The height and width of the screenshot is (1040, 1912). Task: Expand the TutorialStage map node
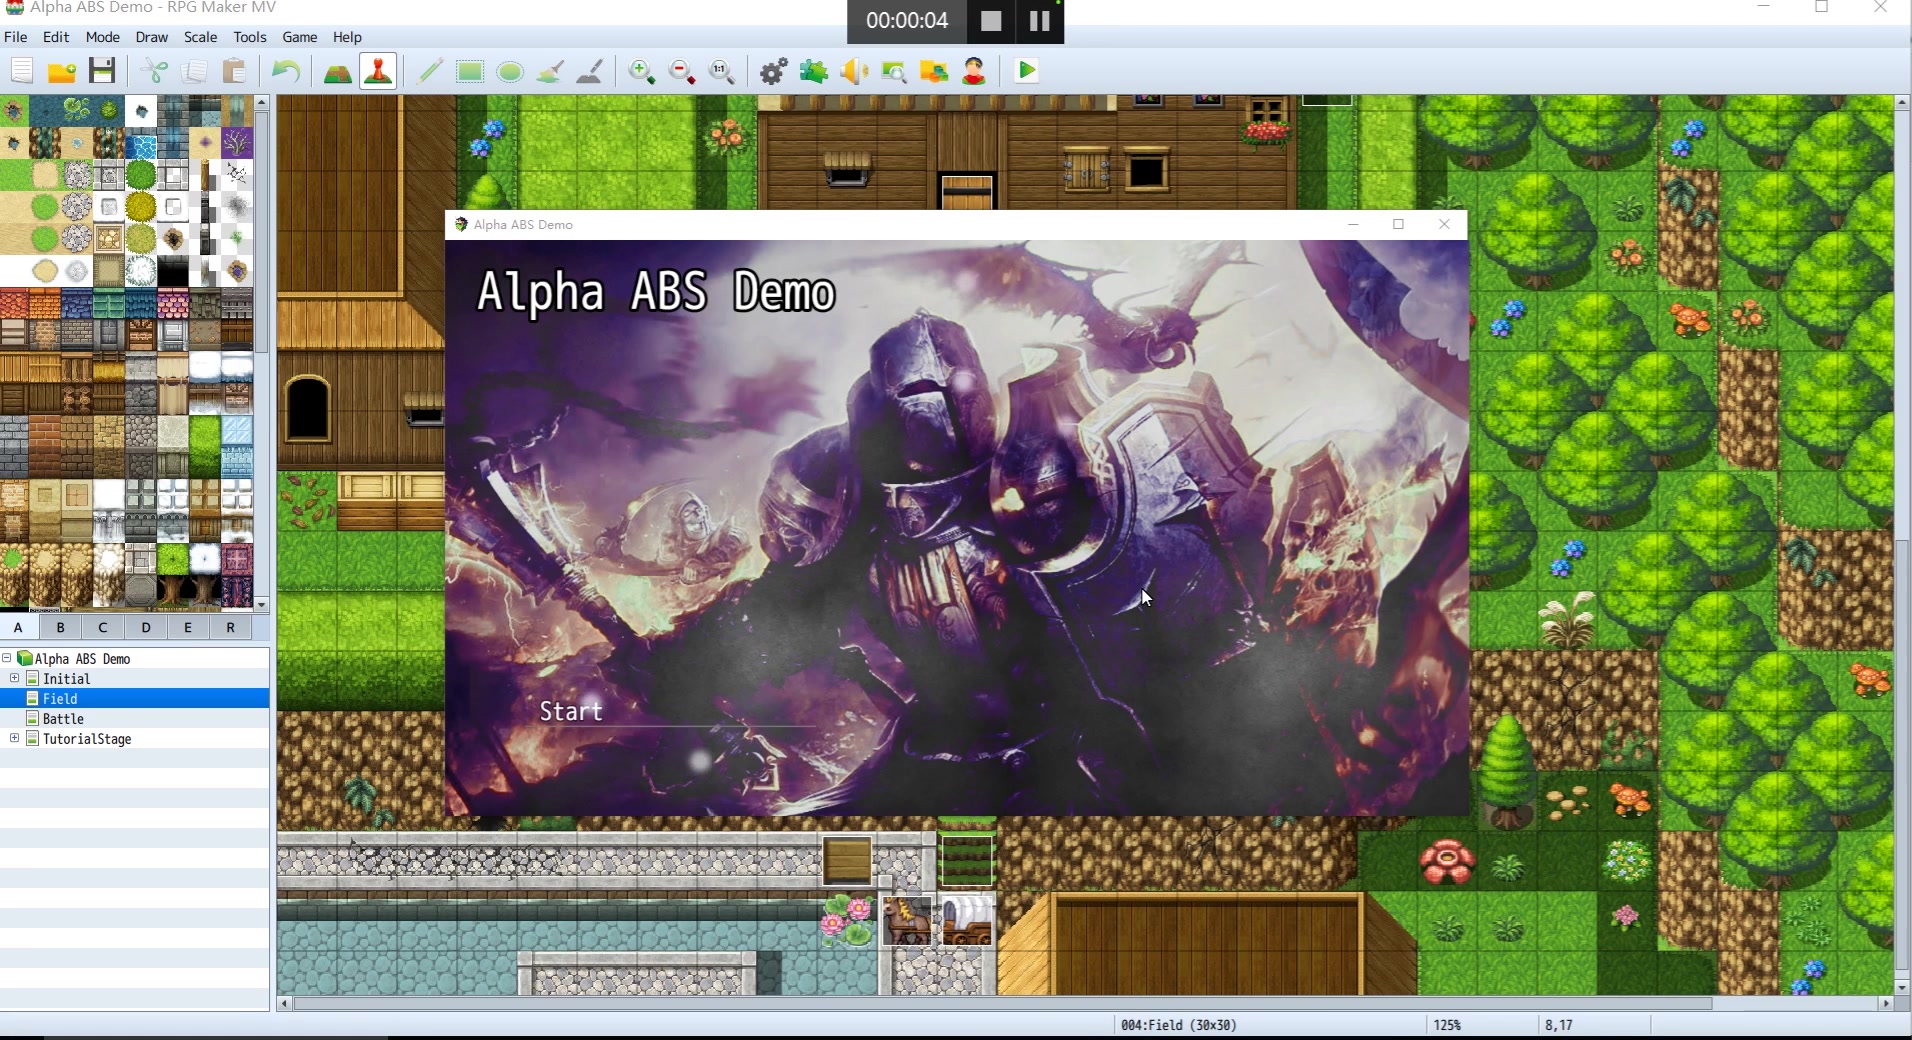point(14,739)
